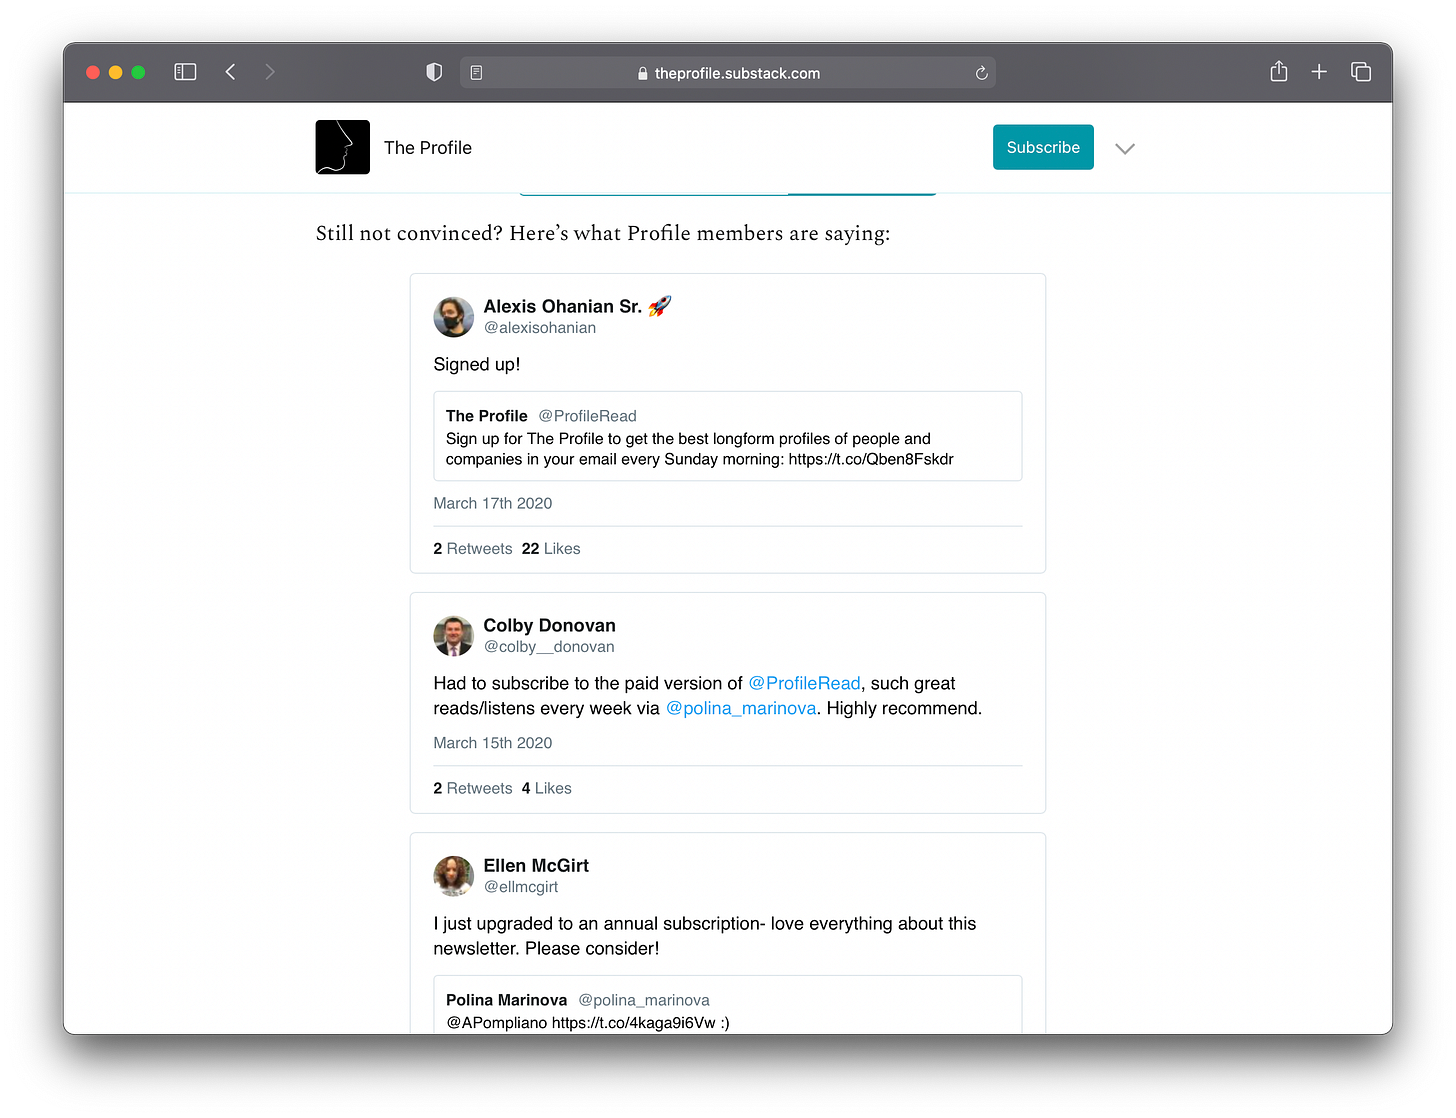Viewport: 1456px width, 1118px height.
Task: Open the Safari sidebar
Action: pos(185,71)
